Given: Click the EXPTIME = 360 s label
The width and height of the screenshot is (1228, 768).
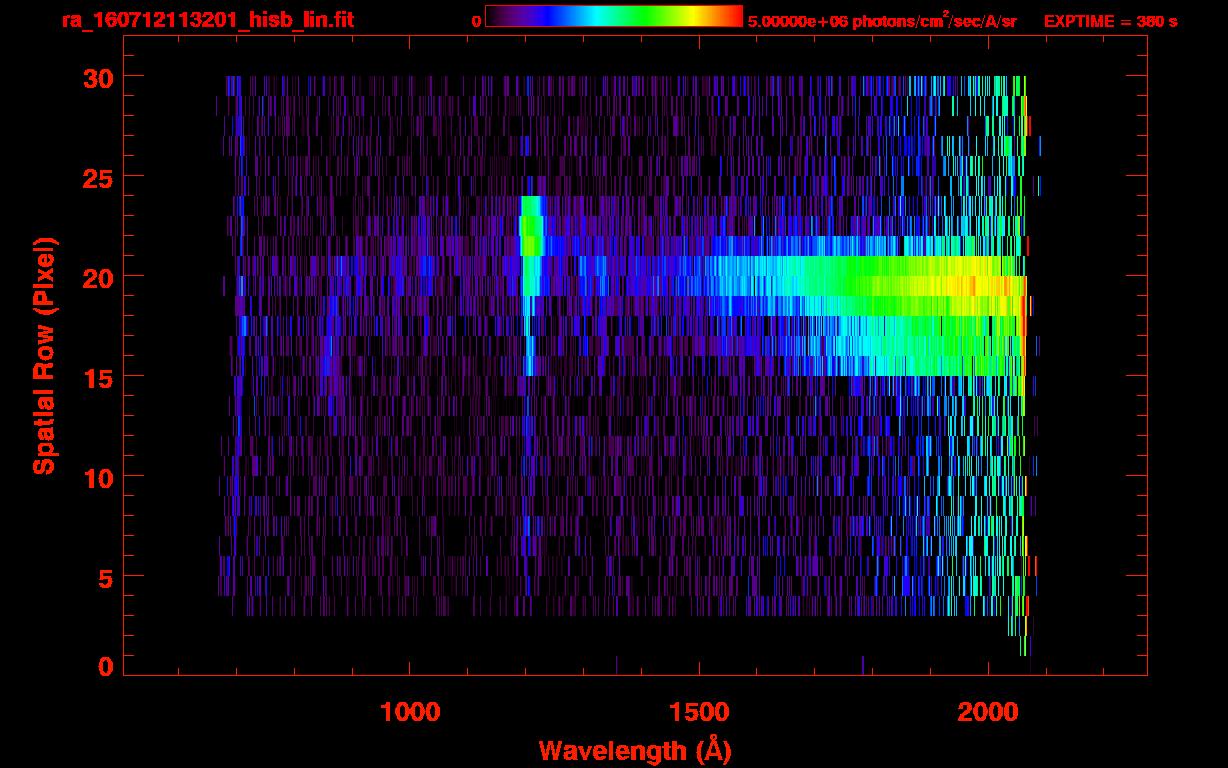Looking at the screenshot, I should click(1110, 21).
